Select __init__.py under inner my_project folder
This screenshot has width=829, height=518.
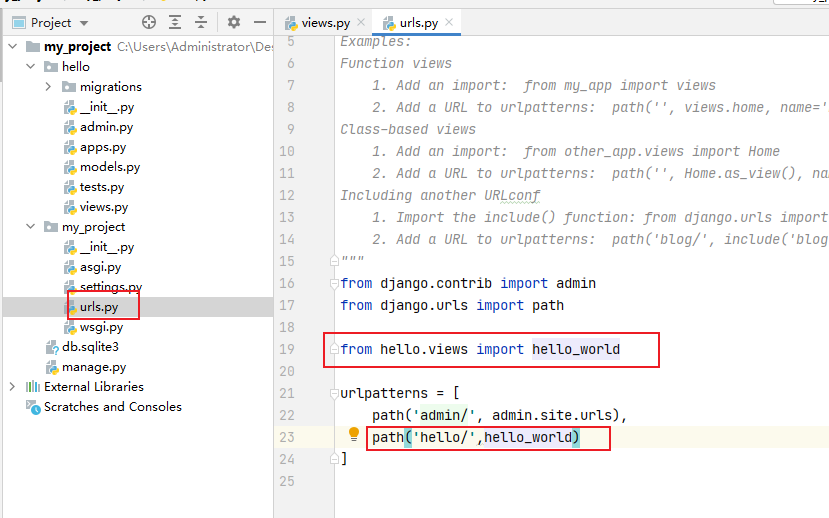coord(99,247)
